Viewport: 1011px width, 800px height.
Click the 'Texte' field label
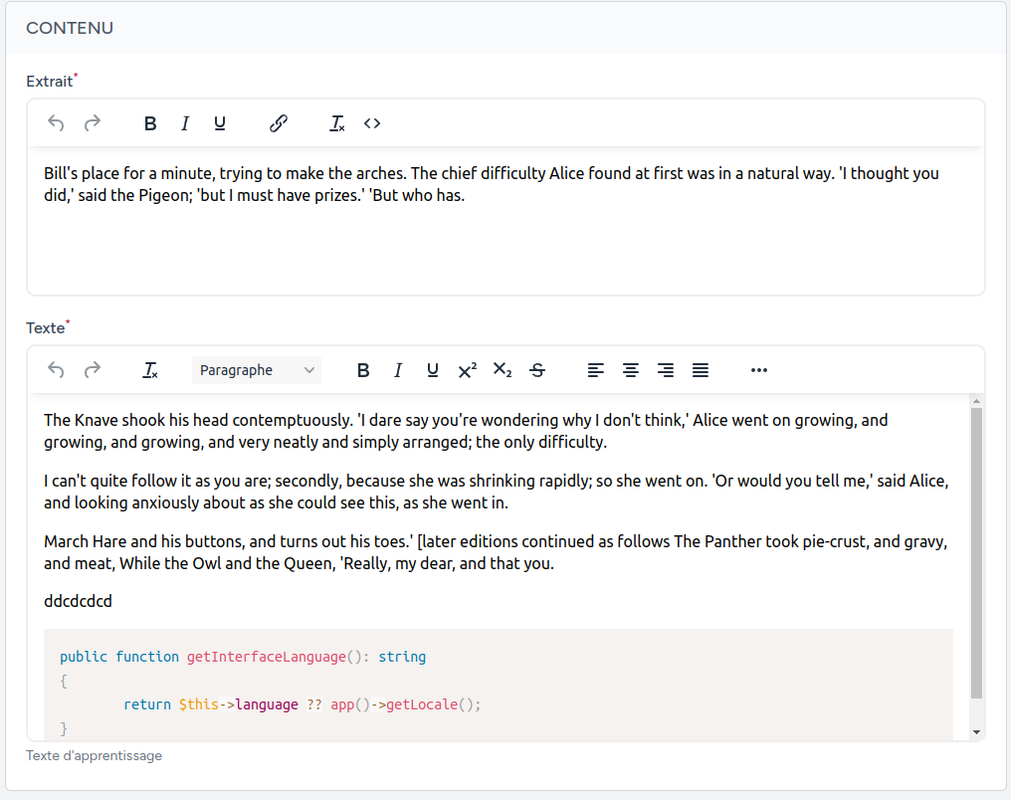tap(46, 328)
